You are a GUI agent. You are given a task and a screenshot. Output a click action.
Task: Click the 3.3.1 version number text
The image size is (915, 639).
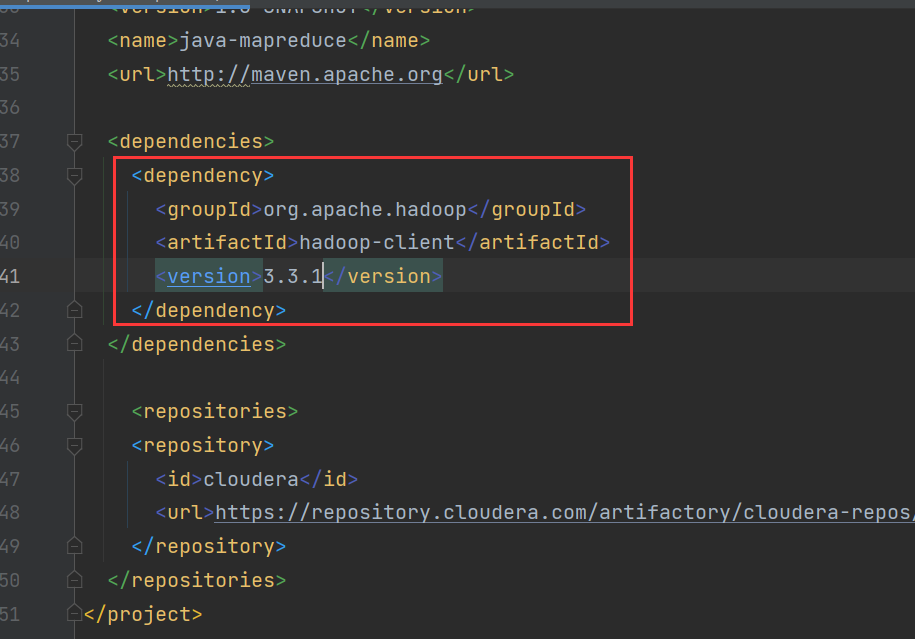(292, 277)
